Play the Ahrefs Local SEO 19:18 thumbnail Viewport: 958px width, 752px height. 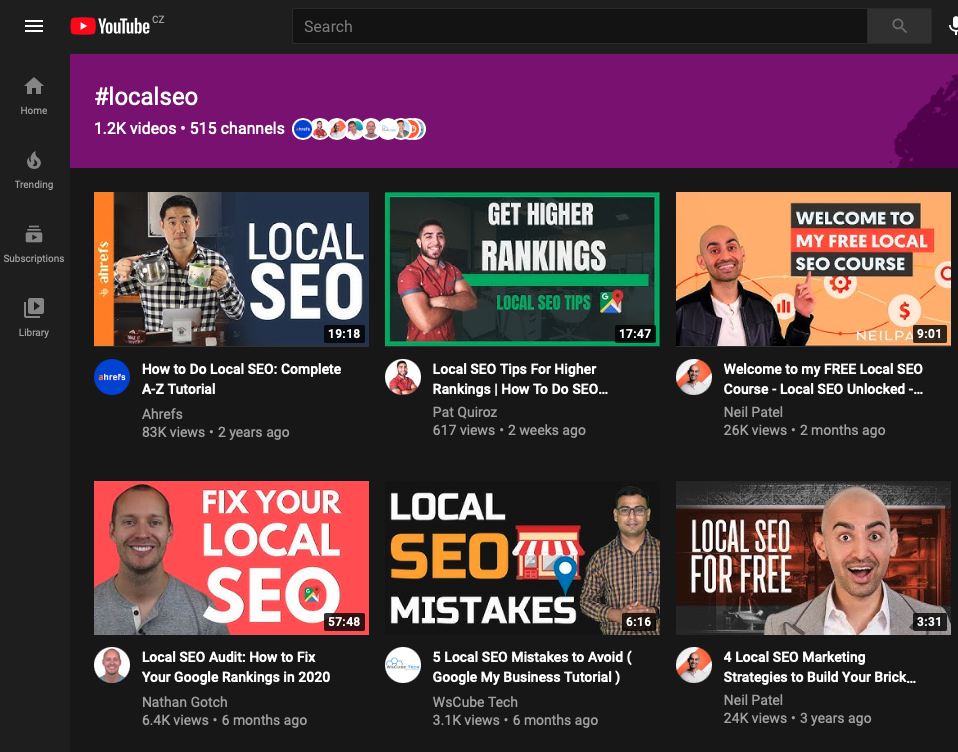click(231, 269)
